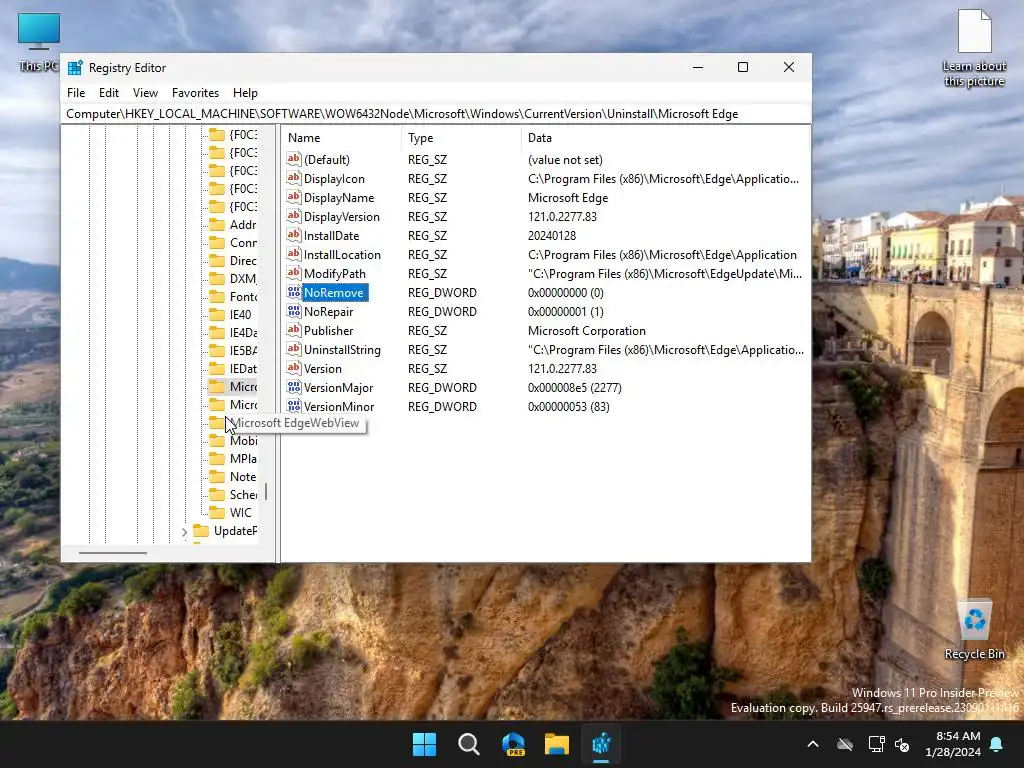The width and height of the screenshot is (1024, 768).
Task: Click the tree pane vertical scrollbar thumb
Action: [x=266, y=491]
